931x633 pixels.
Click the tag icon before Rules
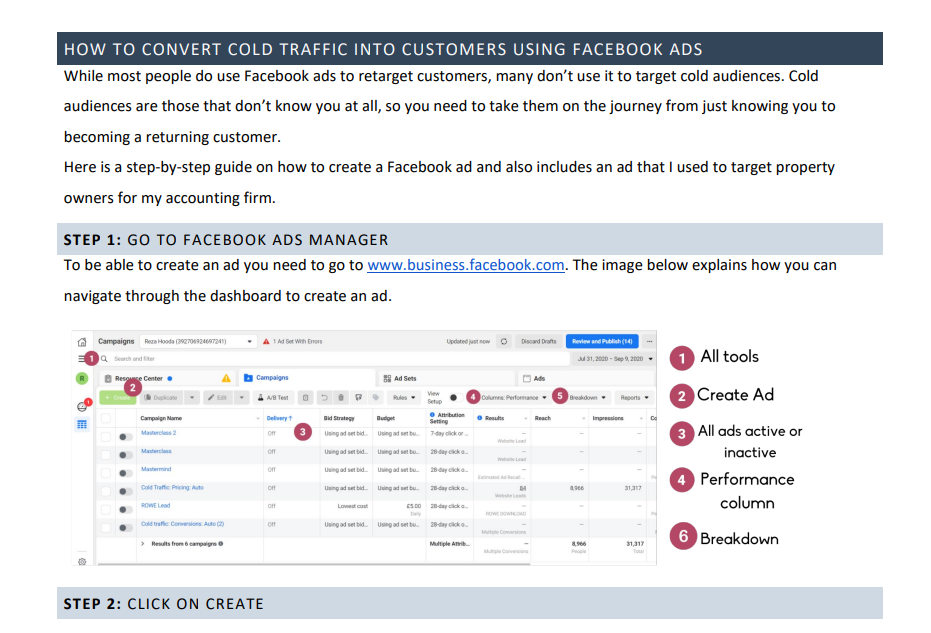pos(375,398)
